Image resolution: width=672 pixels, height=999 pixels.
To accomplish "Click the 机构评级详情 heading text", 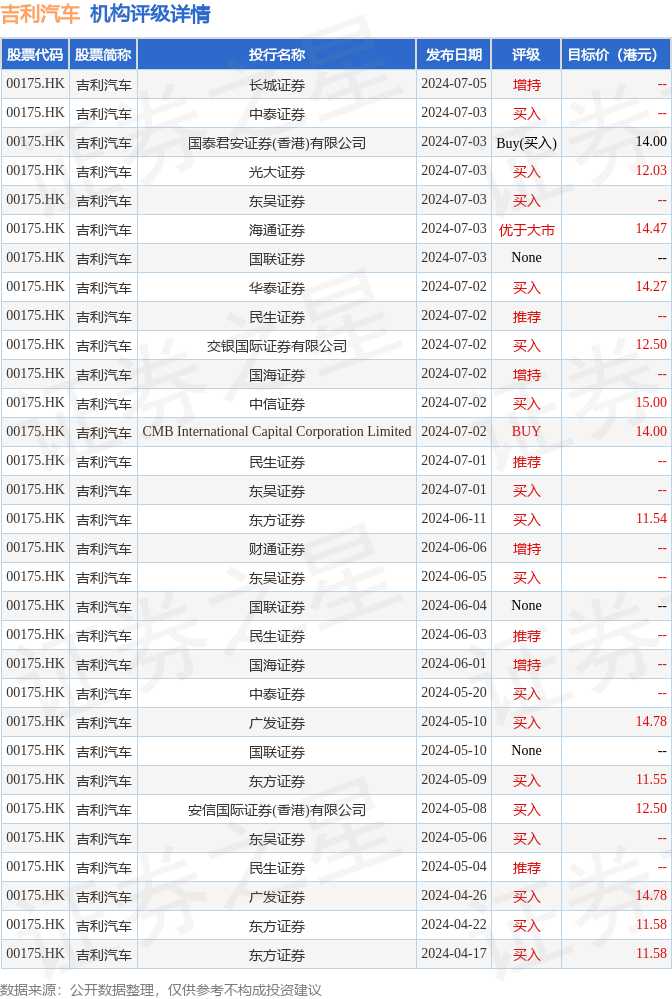I will pos(150,14).
